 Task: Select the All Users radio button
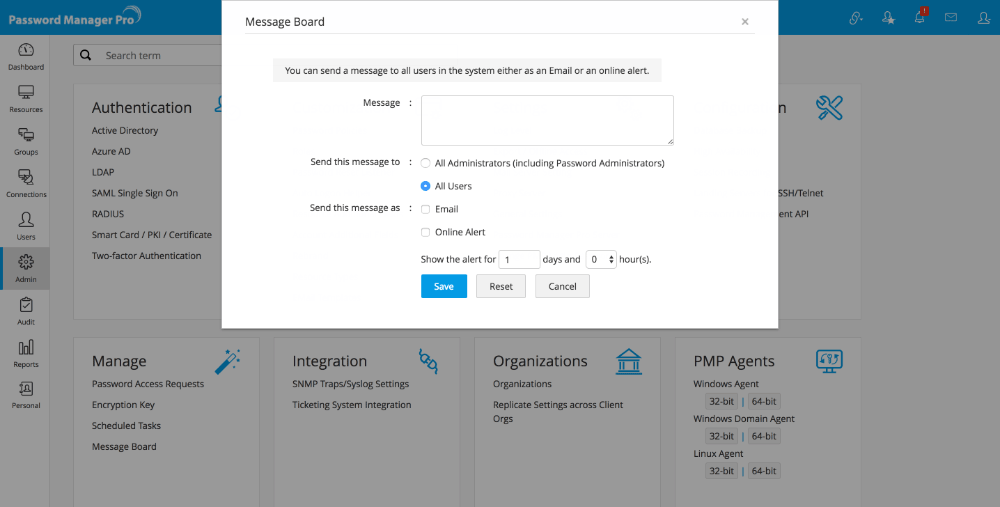[426, 186]
